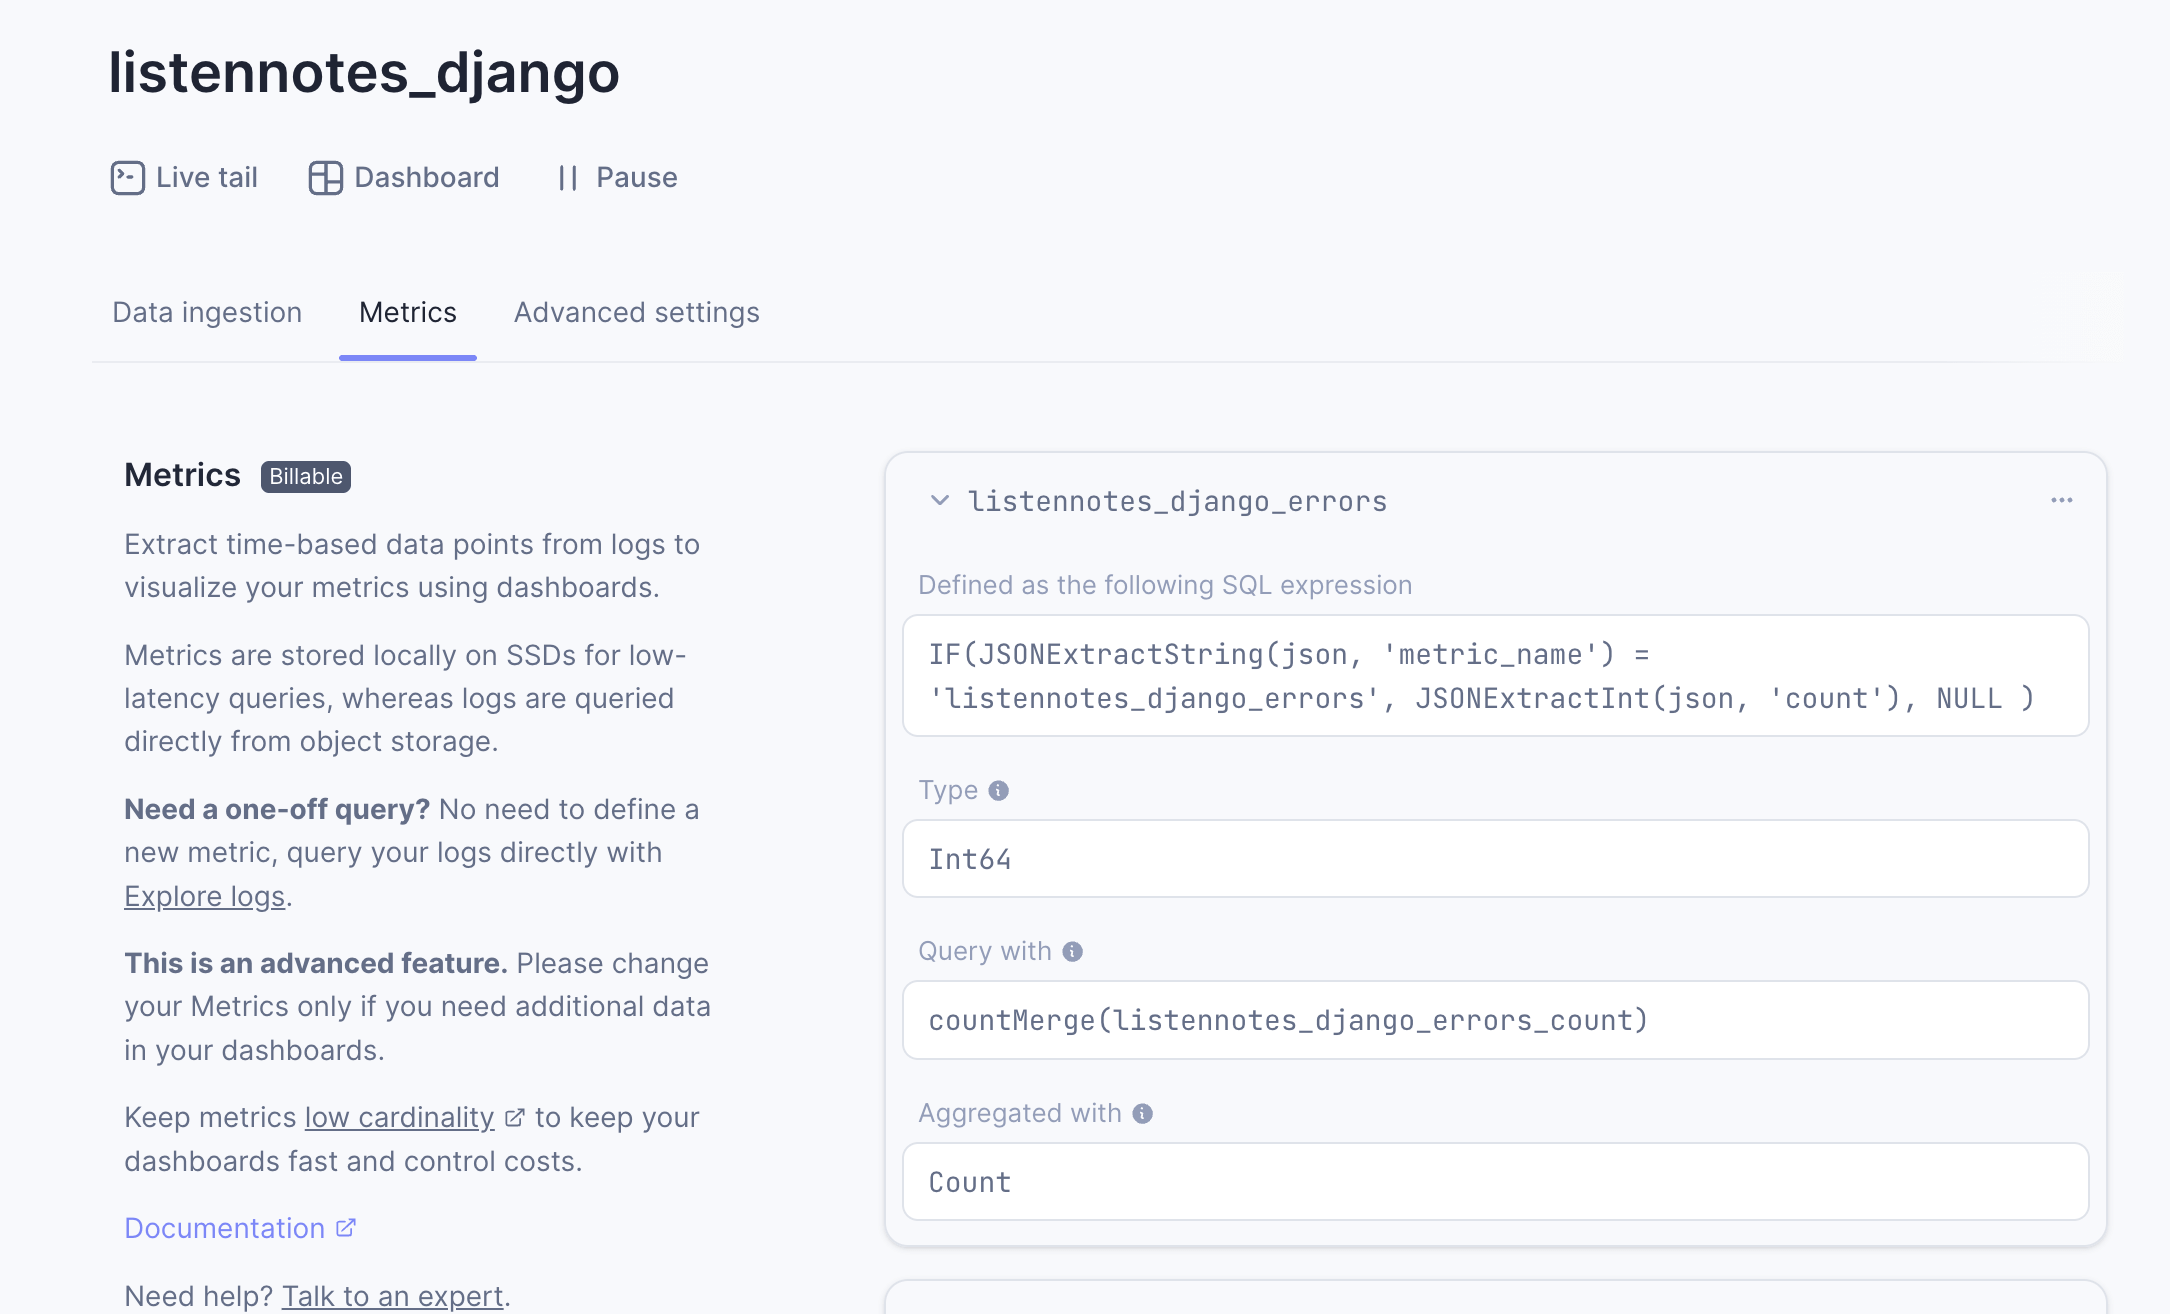
Task: Click the 'Aggregated with' field label
Action: pos(1020,1113)
